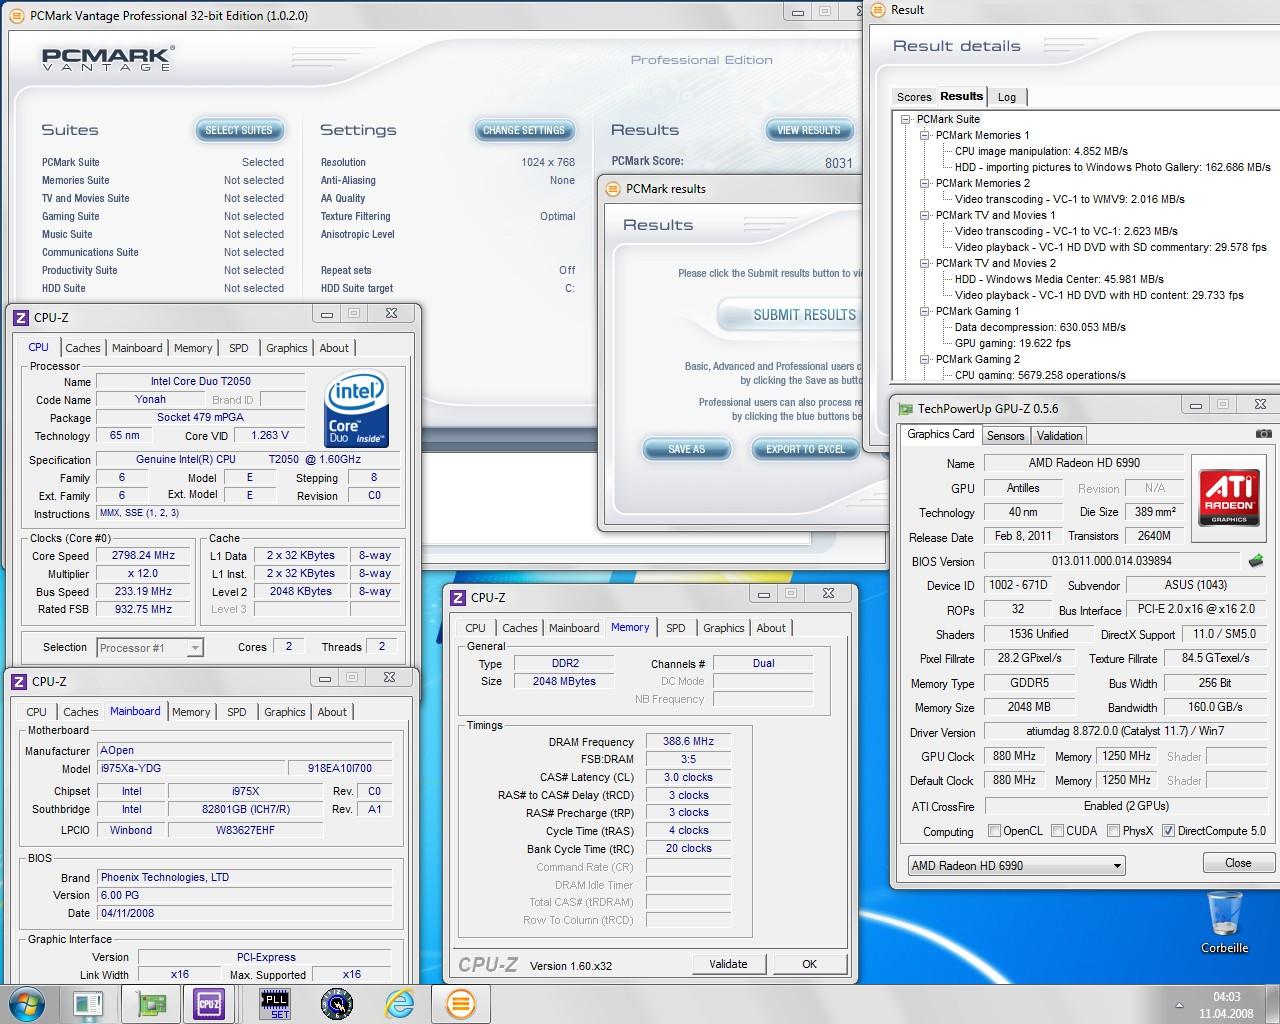This screenshot has height=1024, width=1280.
Task: Open Caches tab in the CPU-Z processor window
Action: [83, 348]
